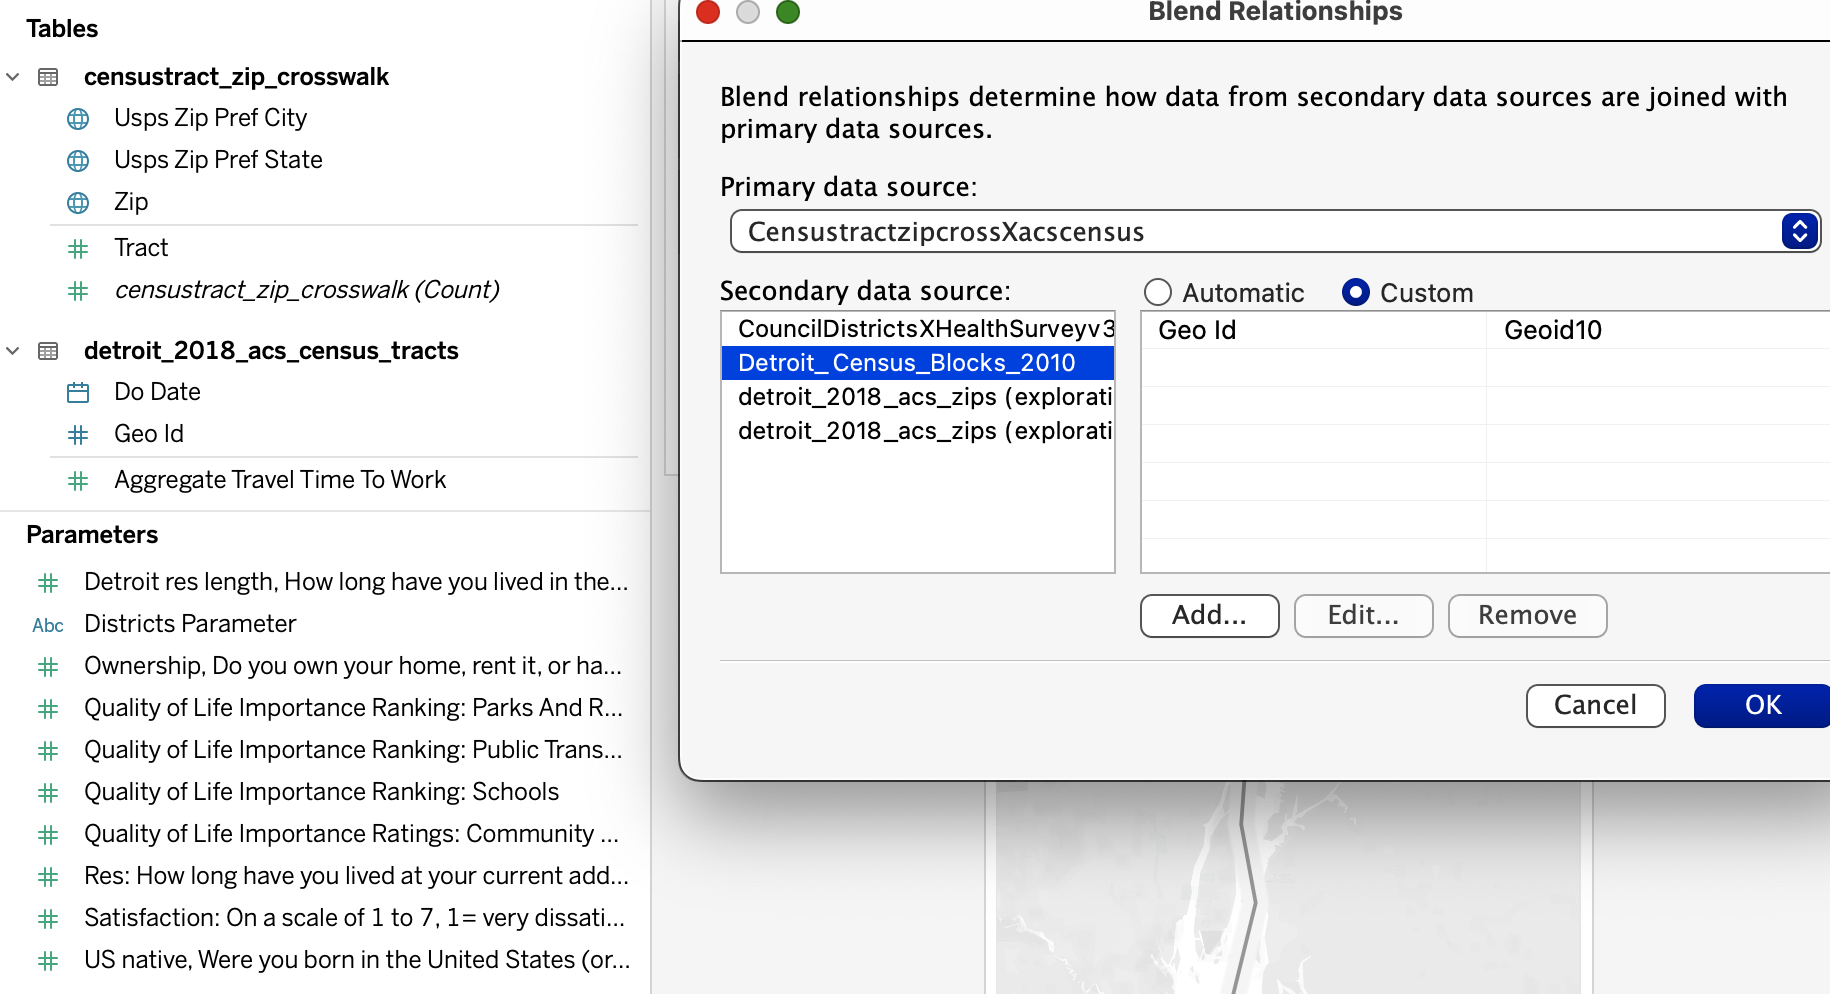Click the table icon for detroit_2018_acs_census_tracts
The height and width of the screenshot is (994, 1830).
click(48, 351)
